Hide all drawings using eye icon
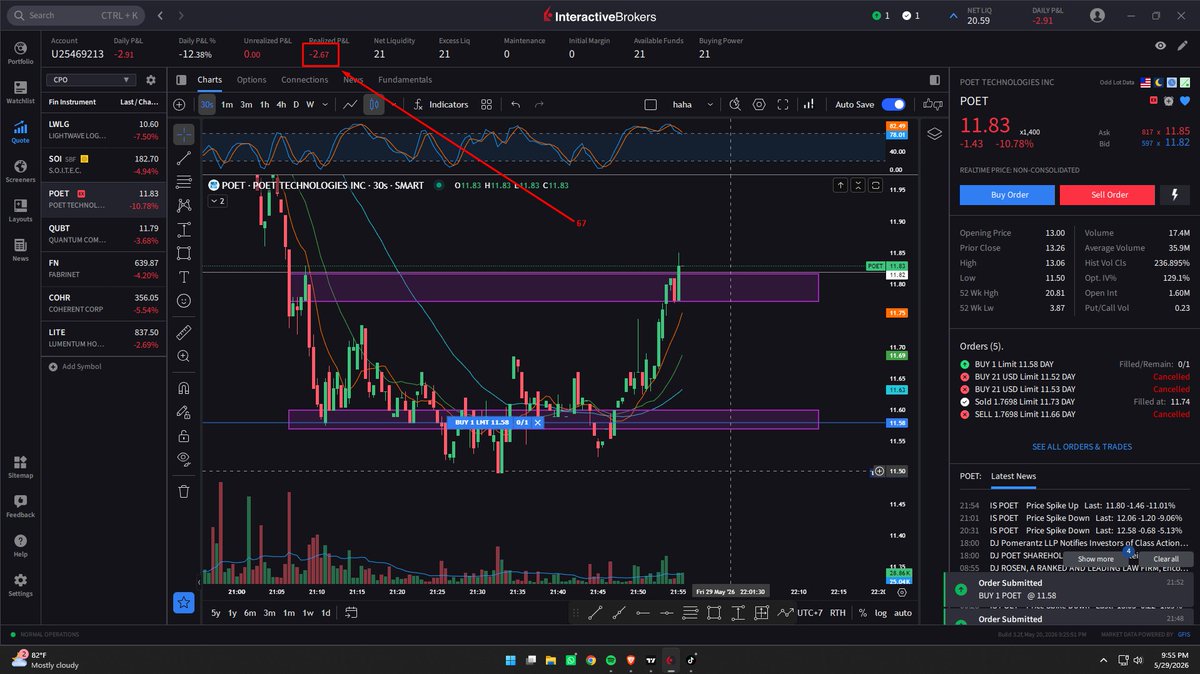 [x=184, y=458]
